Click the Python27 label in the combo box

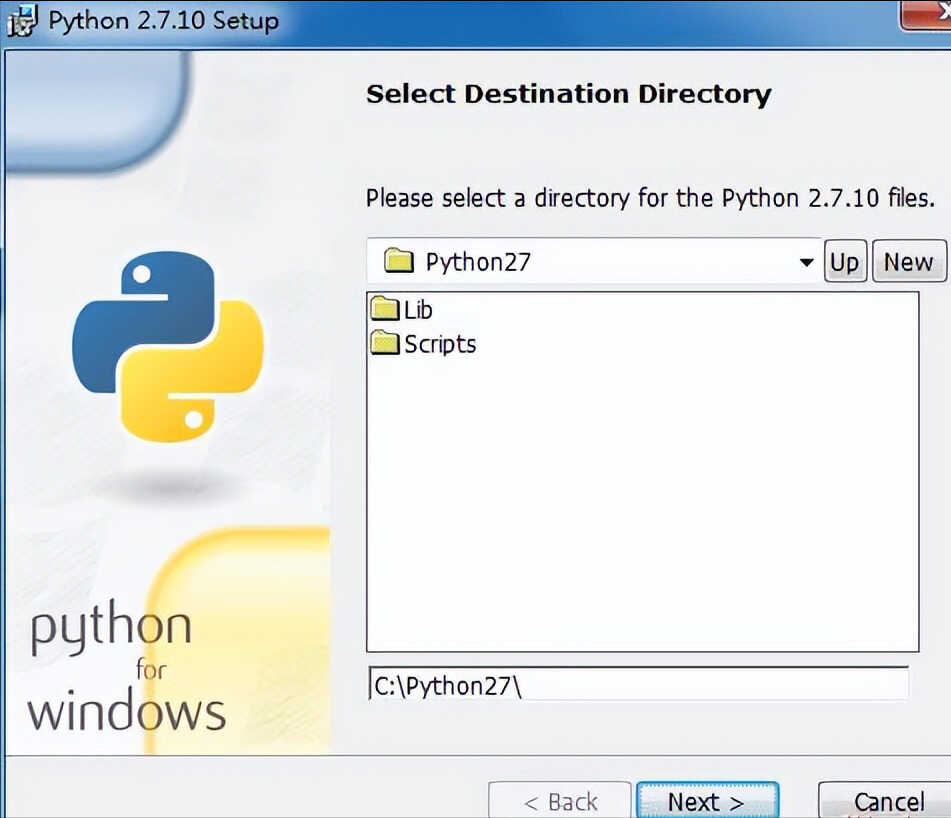click(478, 262)
